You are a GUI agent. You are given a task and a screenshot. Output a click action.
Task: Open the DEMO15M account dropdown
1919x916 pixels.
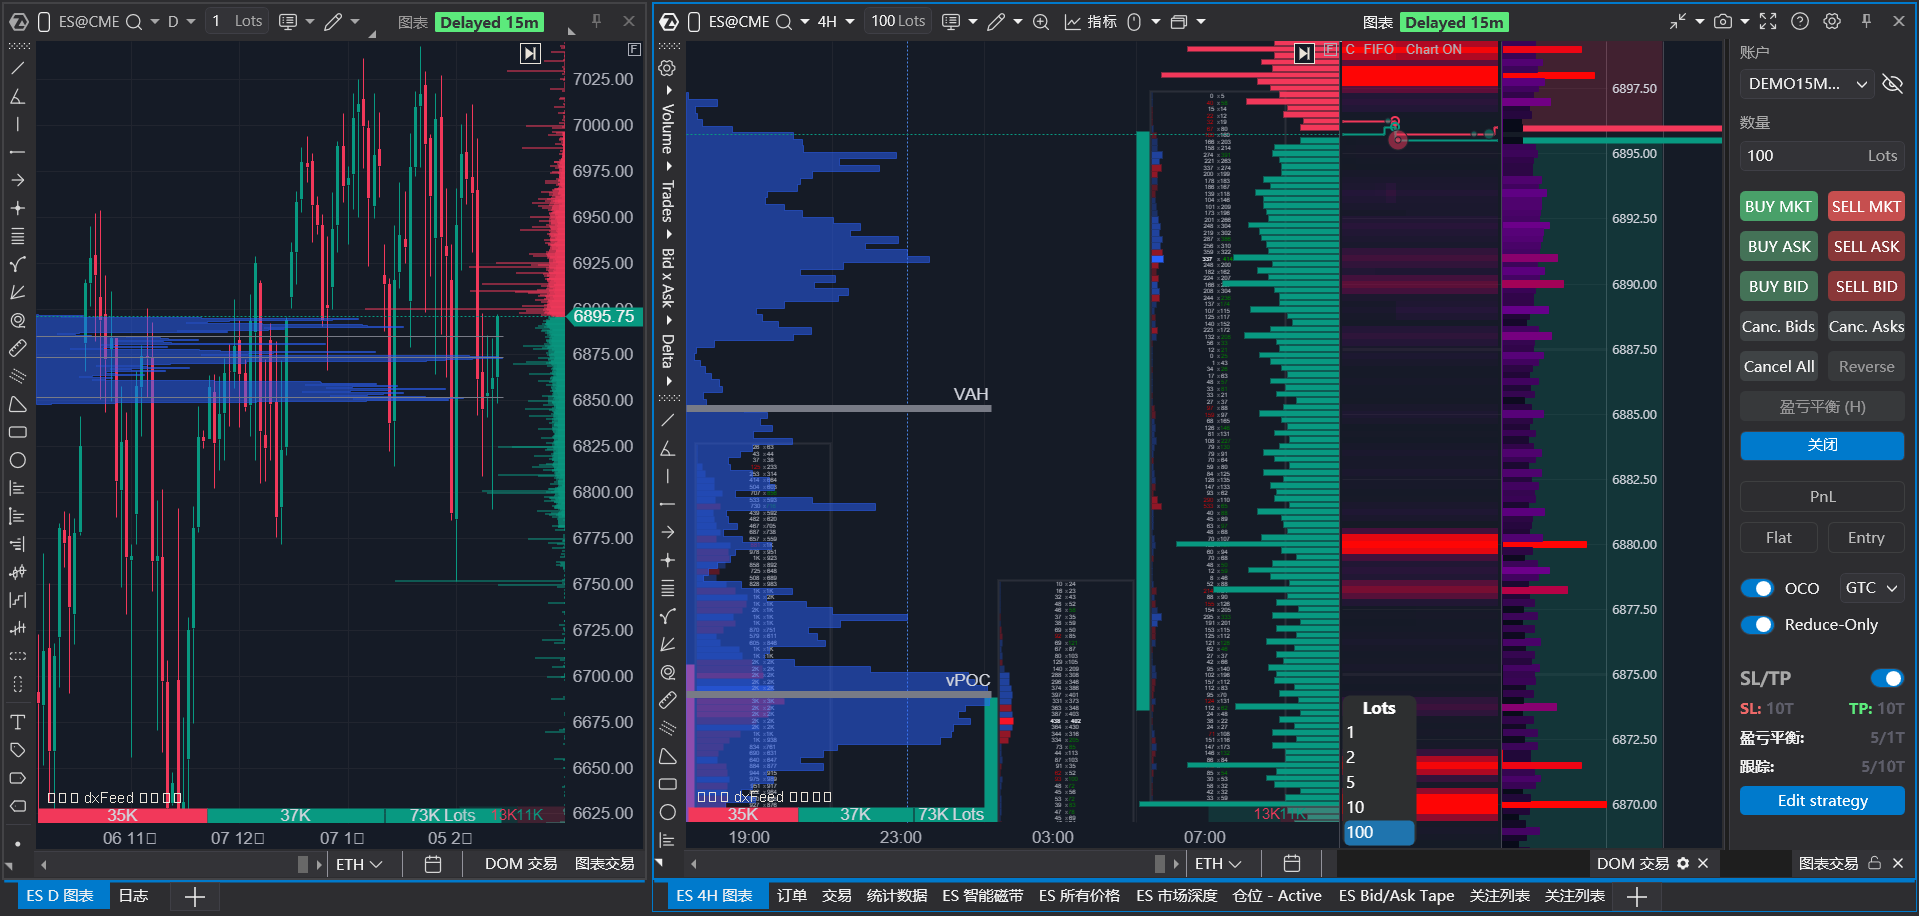(1808, 84)
